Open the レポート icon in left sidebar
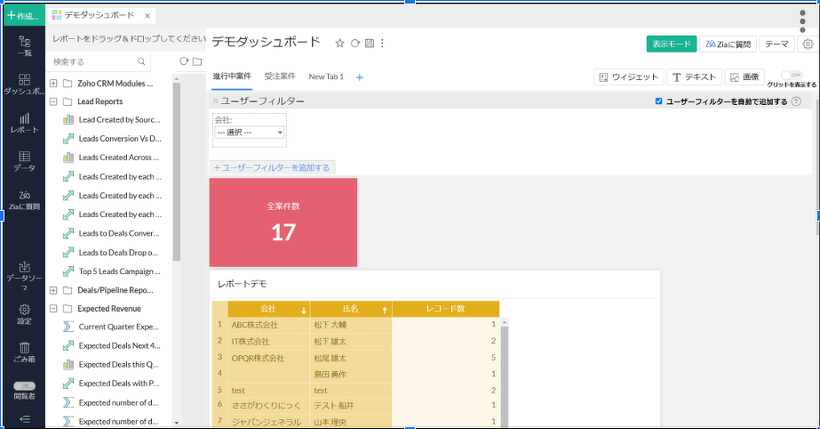This screenshot has width=820, height=429. (x=23, y=123)
